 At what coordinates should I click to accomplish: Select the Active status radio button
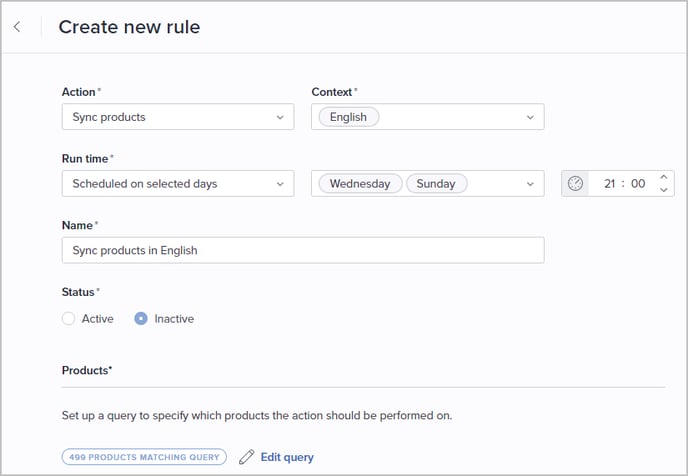tap(68, 319)
